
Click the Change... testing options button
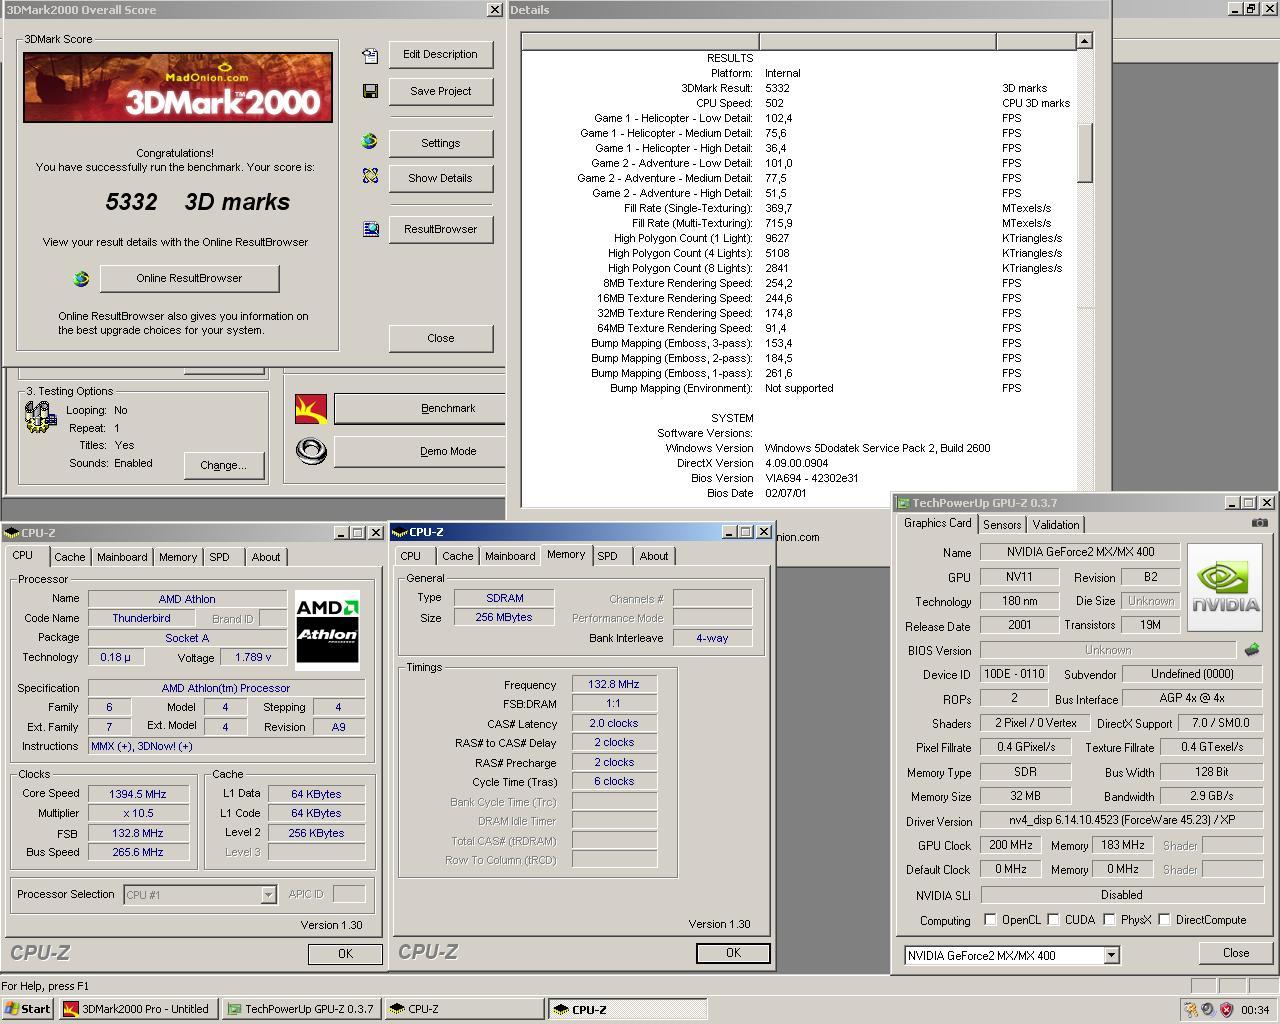pyautogui.click(x=223, y=465)
